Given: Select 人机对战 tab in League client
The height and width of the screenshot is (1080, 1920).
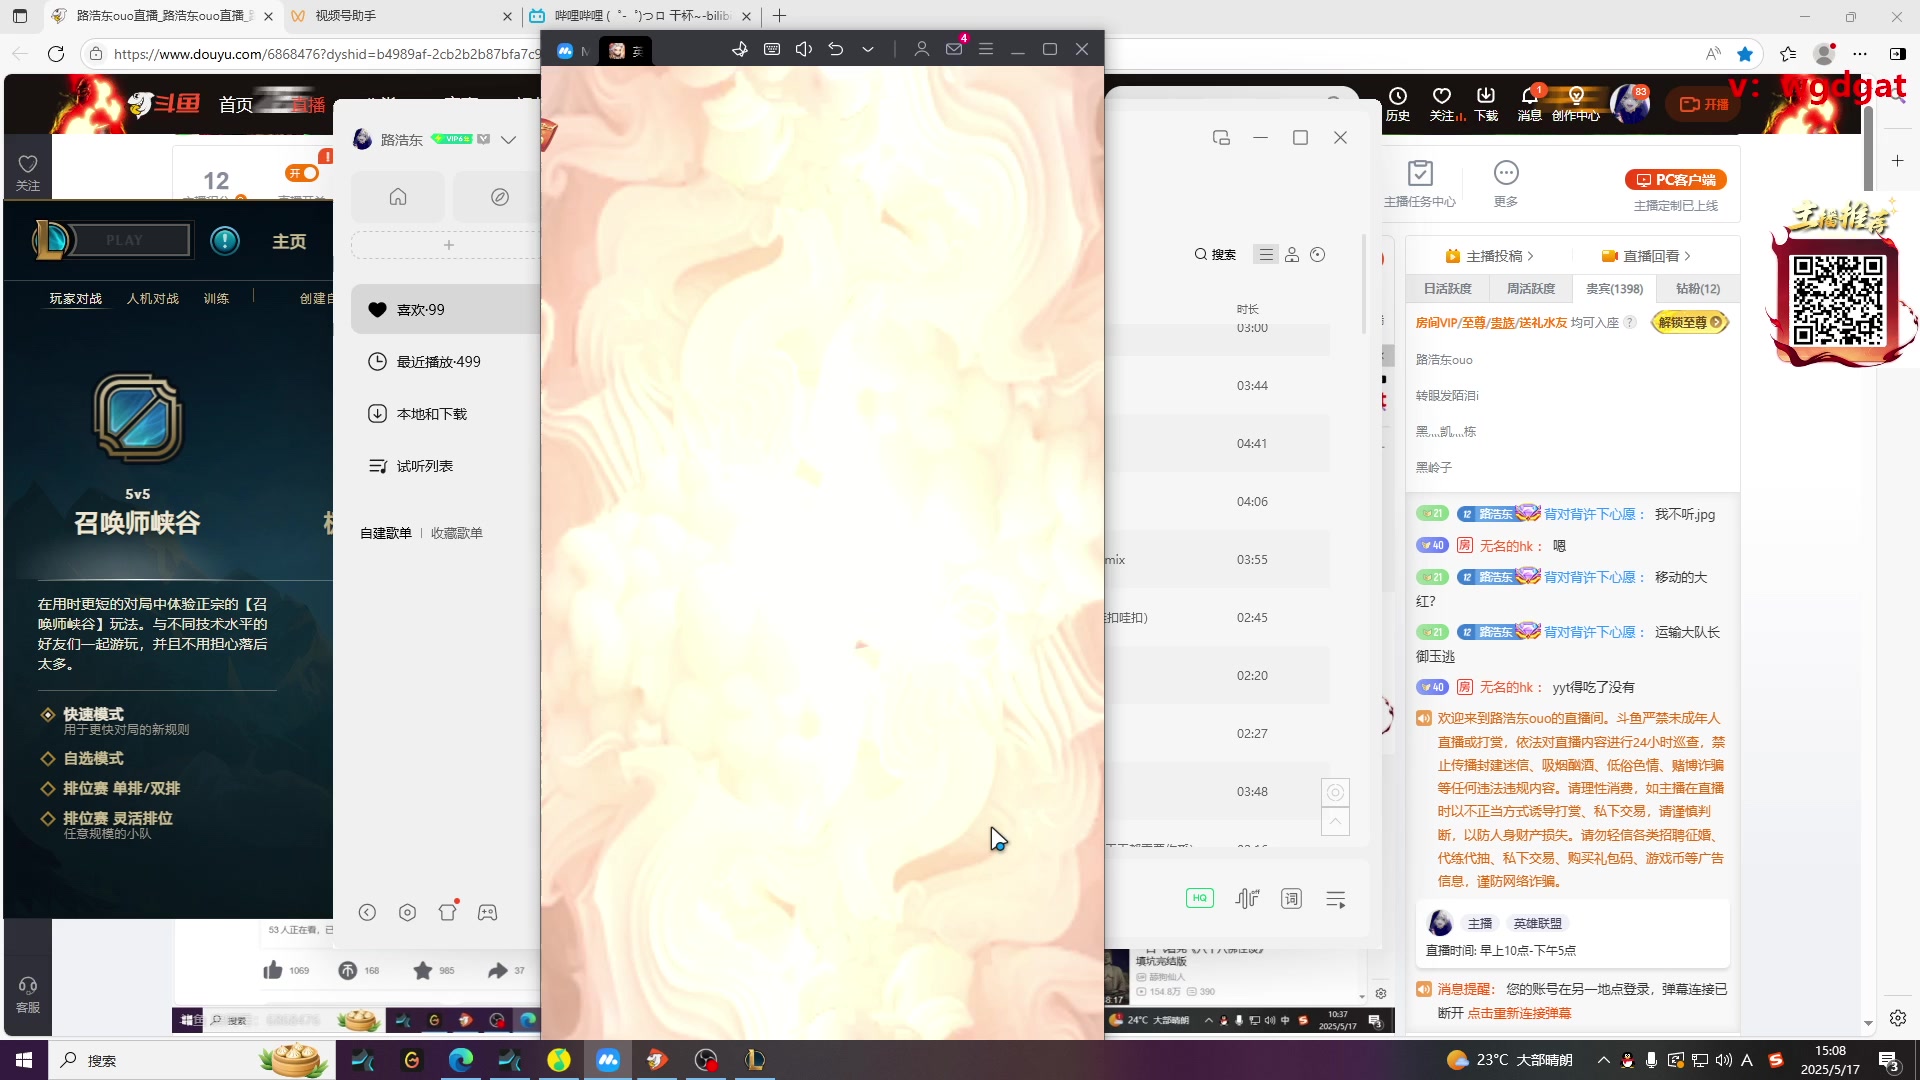Looking at the screenshot, I should [153, 299].
